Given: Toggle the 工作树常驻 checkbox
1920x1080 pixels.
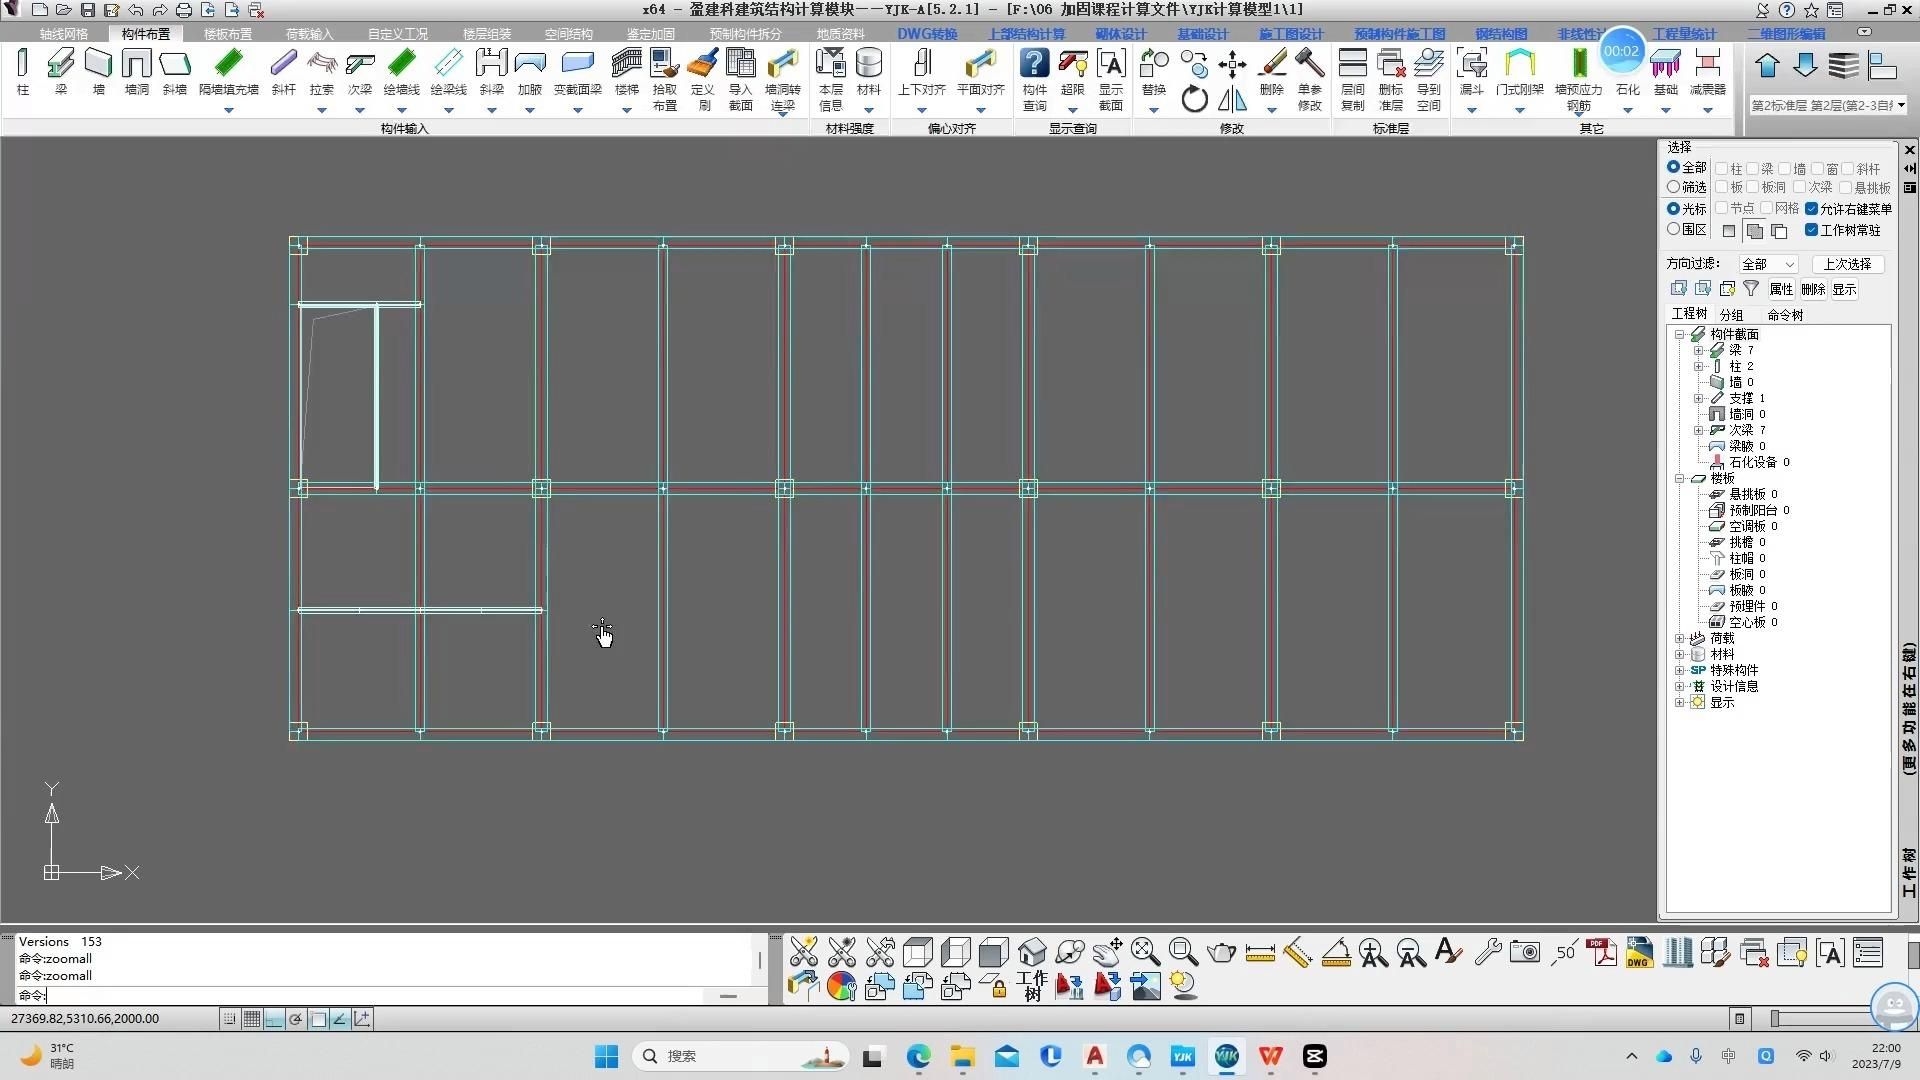Looking at the screenshot, I should (1811, 229).
